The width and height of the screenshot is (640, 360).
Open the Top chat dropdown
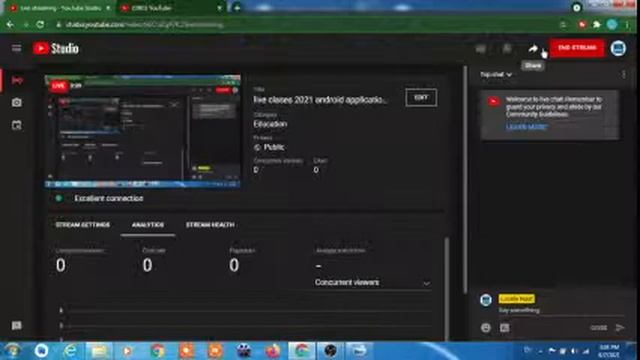496,75
